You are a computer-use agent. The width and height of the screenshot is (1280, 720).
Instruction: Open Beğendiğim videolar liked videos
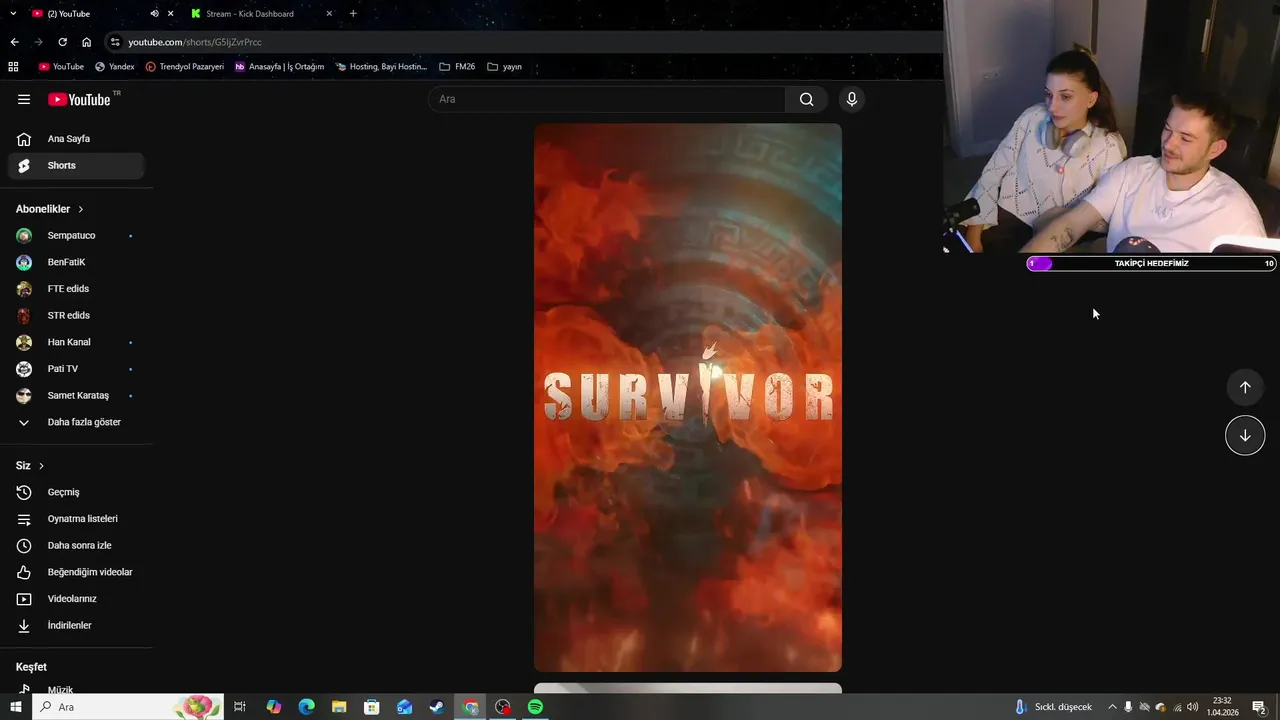pyautogui.click(x=76, y=572)
